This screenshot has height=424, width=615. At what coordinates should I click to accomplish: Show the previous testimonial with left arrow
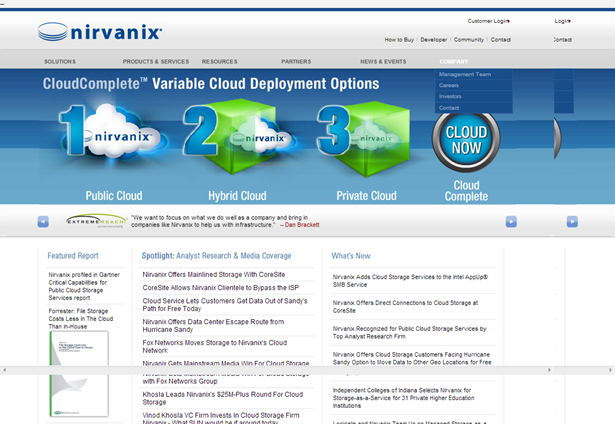43,222
